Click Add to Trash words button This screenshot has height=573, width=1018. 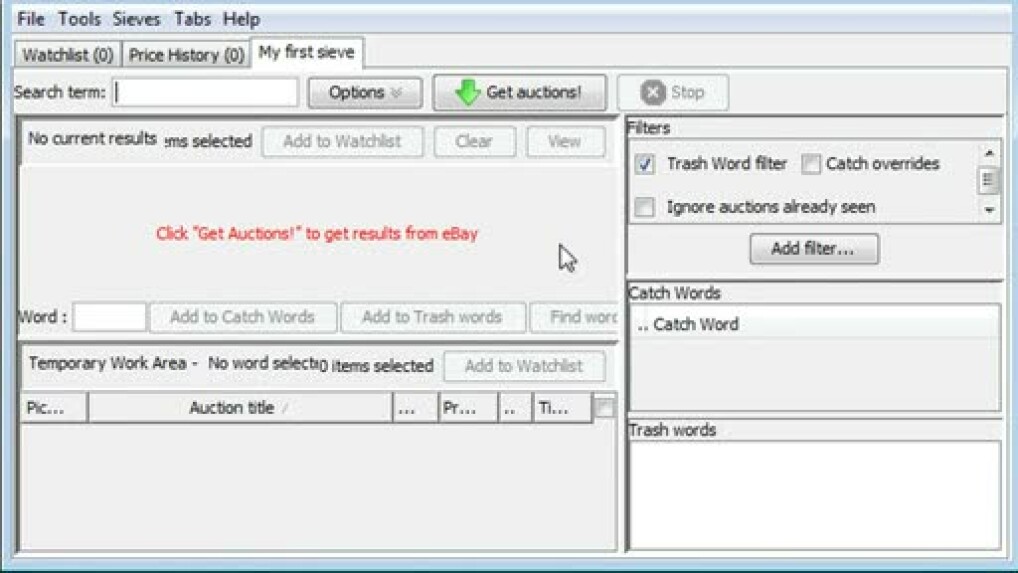click(432, 317)
